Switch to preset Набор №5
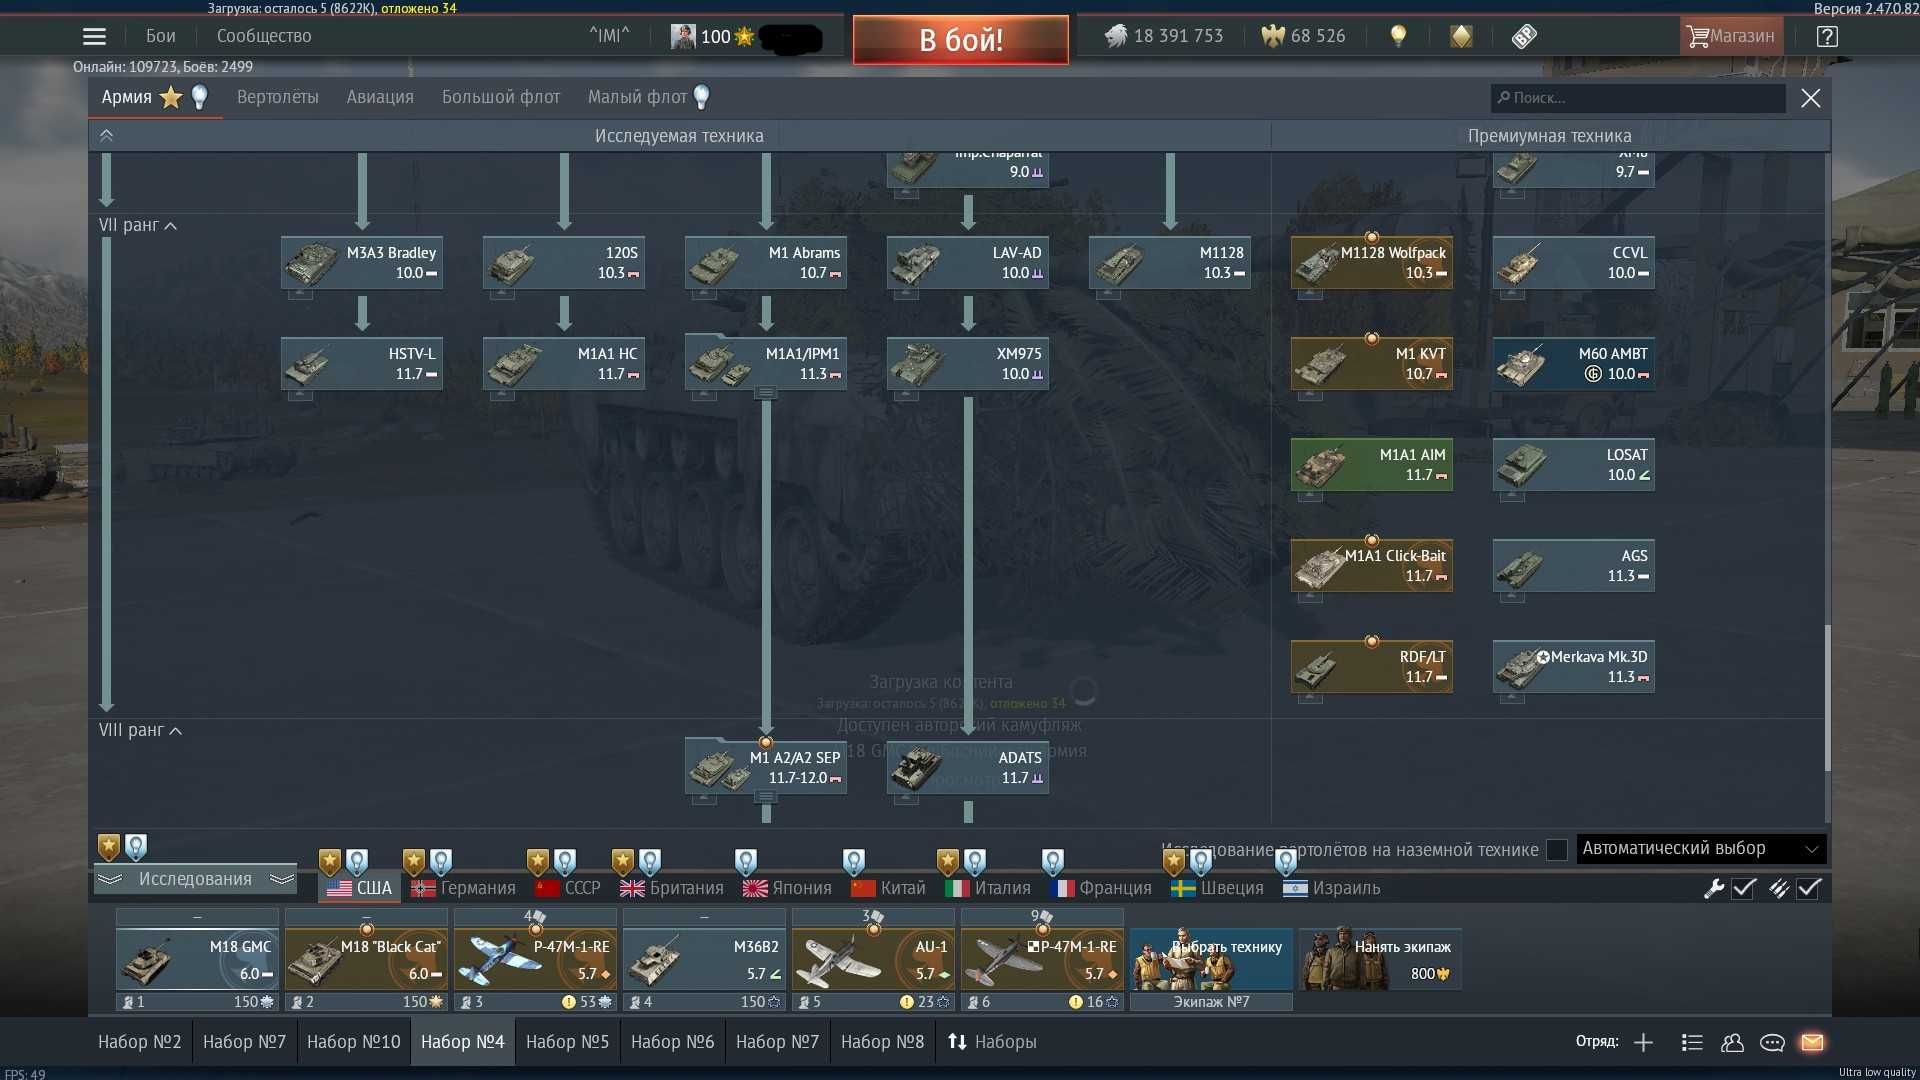Image resolution: width=1920 pixels, height=1080 pixels. click(x=567, y=1042)
